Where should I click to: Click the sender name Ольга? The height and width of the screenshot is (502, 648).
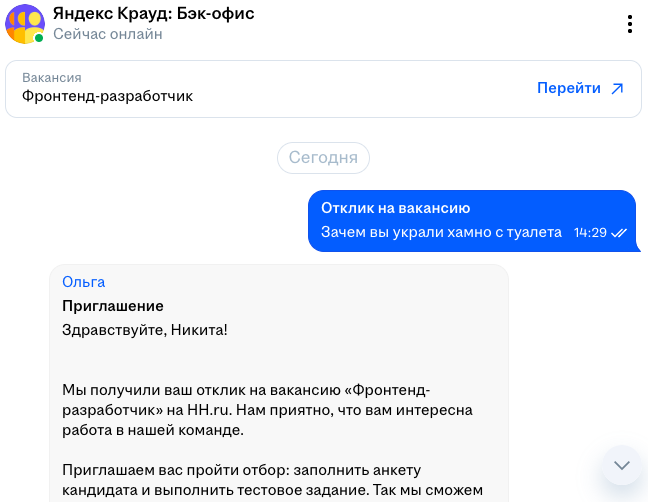(x=83, y=282)
